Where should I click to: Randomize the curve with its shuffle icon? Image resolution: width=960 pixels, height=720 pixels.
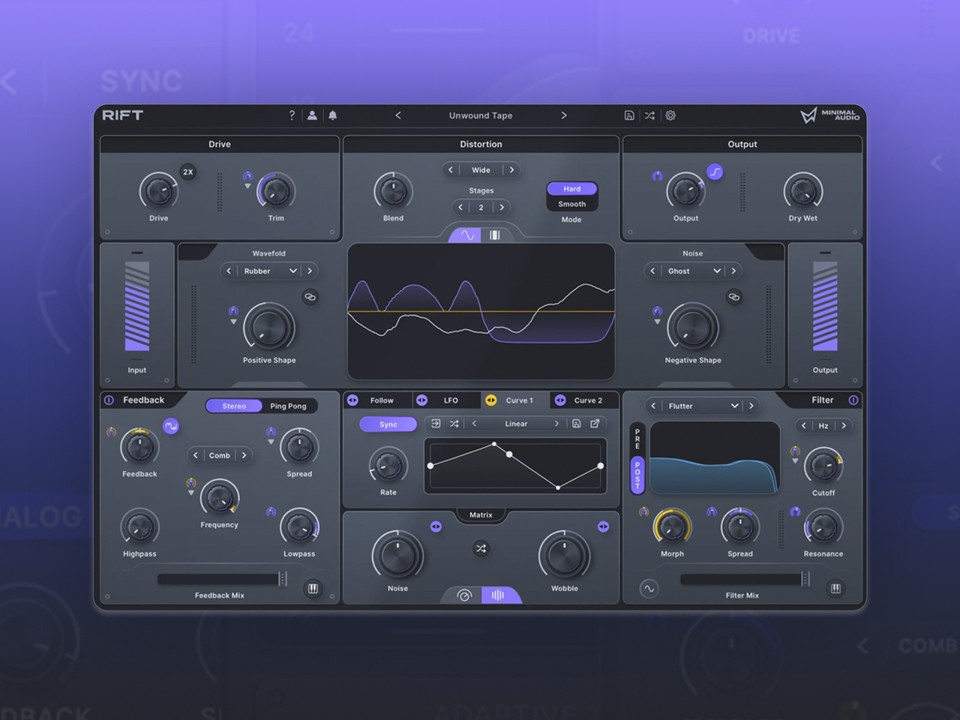[x=454, y=424]
